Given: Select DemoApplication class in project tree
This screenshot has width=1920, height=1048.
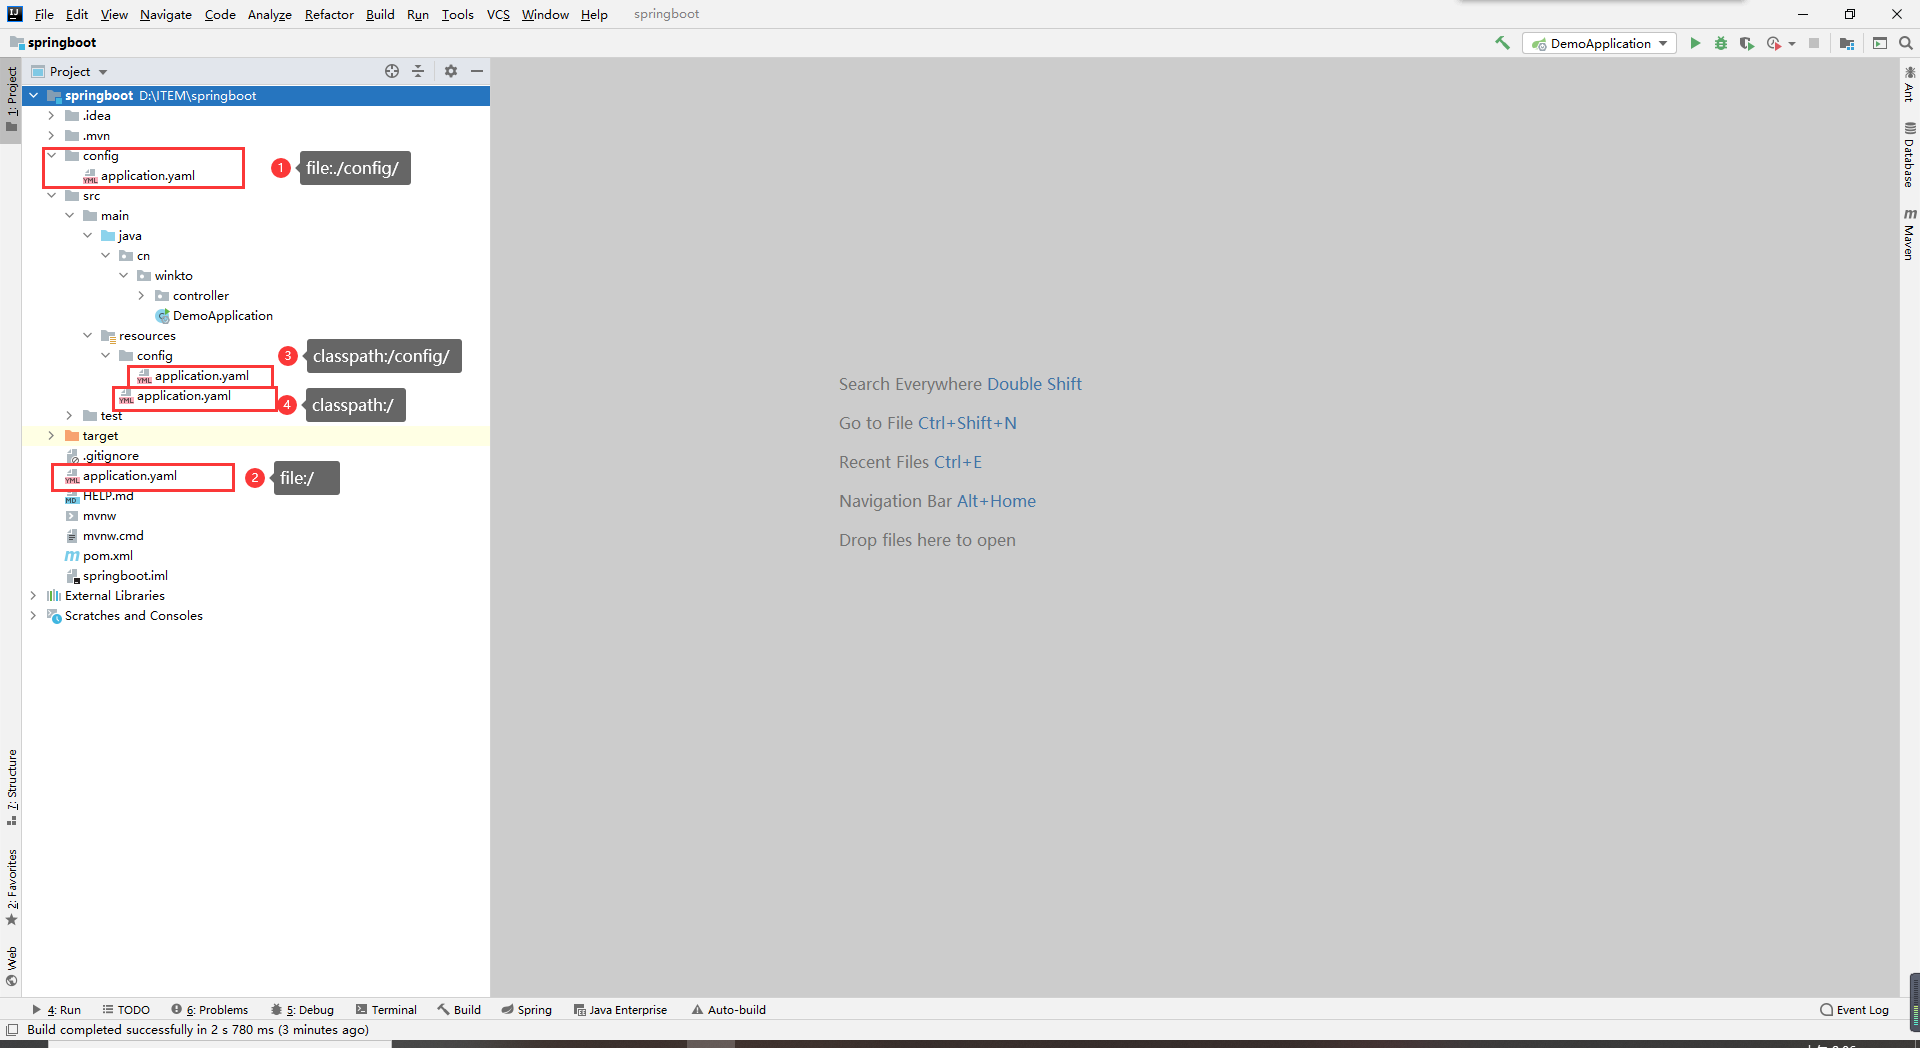Looking at the screenshot, I should [x=222, y=316].
